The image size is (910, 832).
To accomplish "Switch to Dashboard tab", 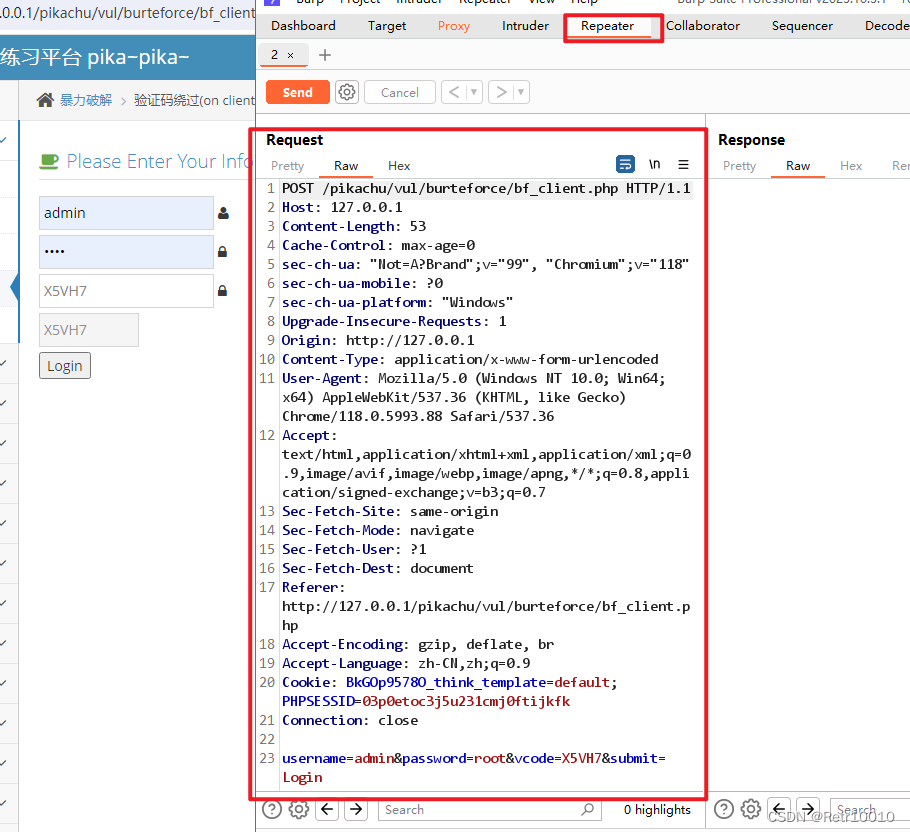I will pos(303,26).
